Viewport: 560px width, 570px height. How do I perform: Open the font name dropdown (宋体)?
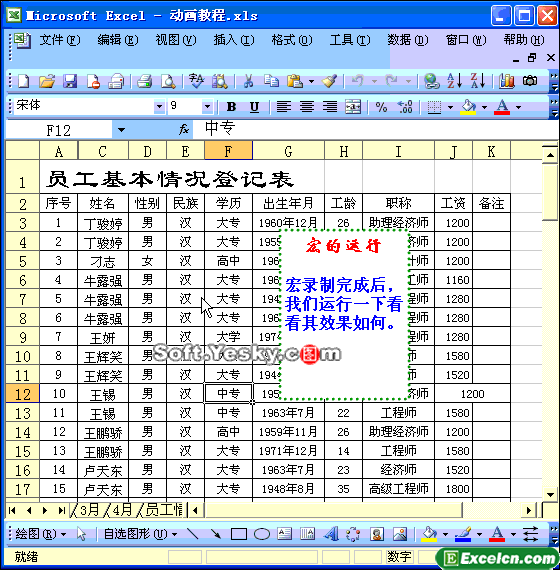click(159, 107)
